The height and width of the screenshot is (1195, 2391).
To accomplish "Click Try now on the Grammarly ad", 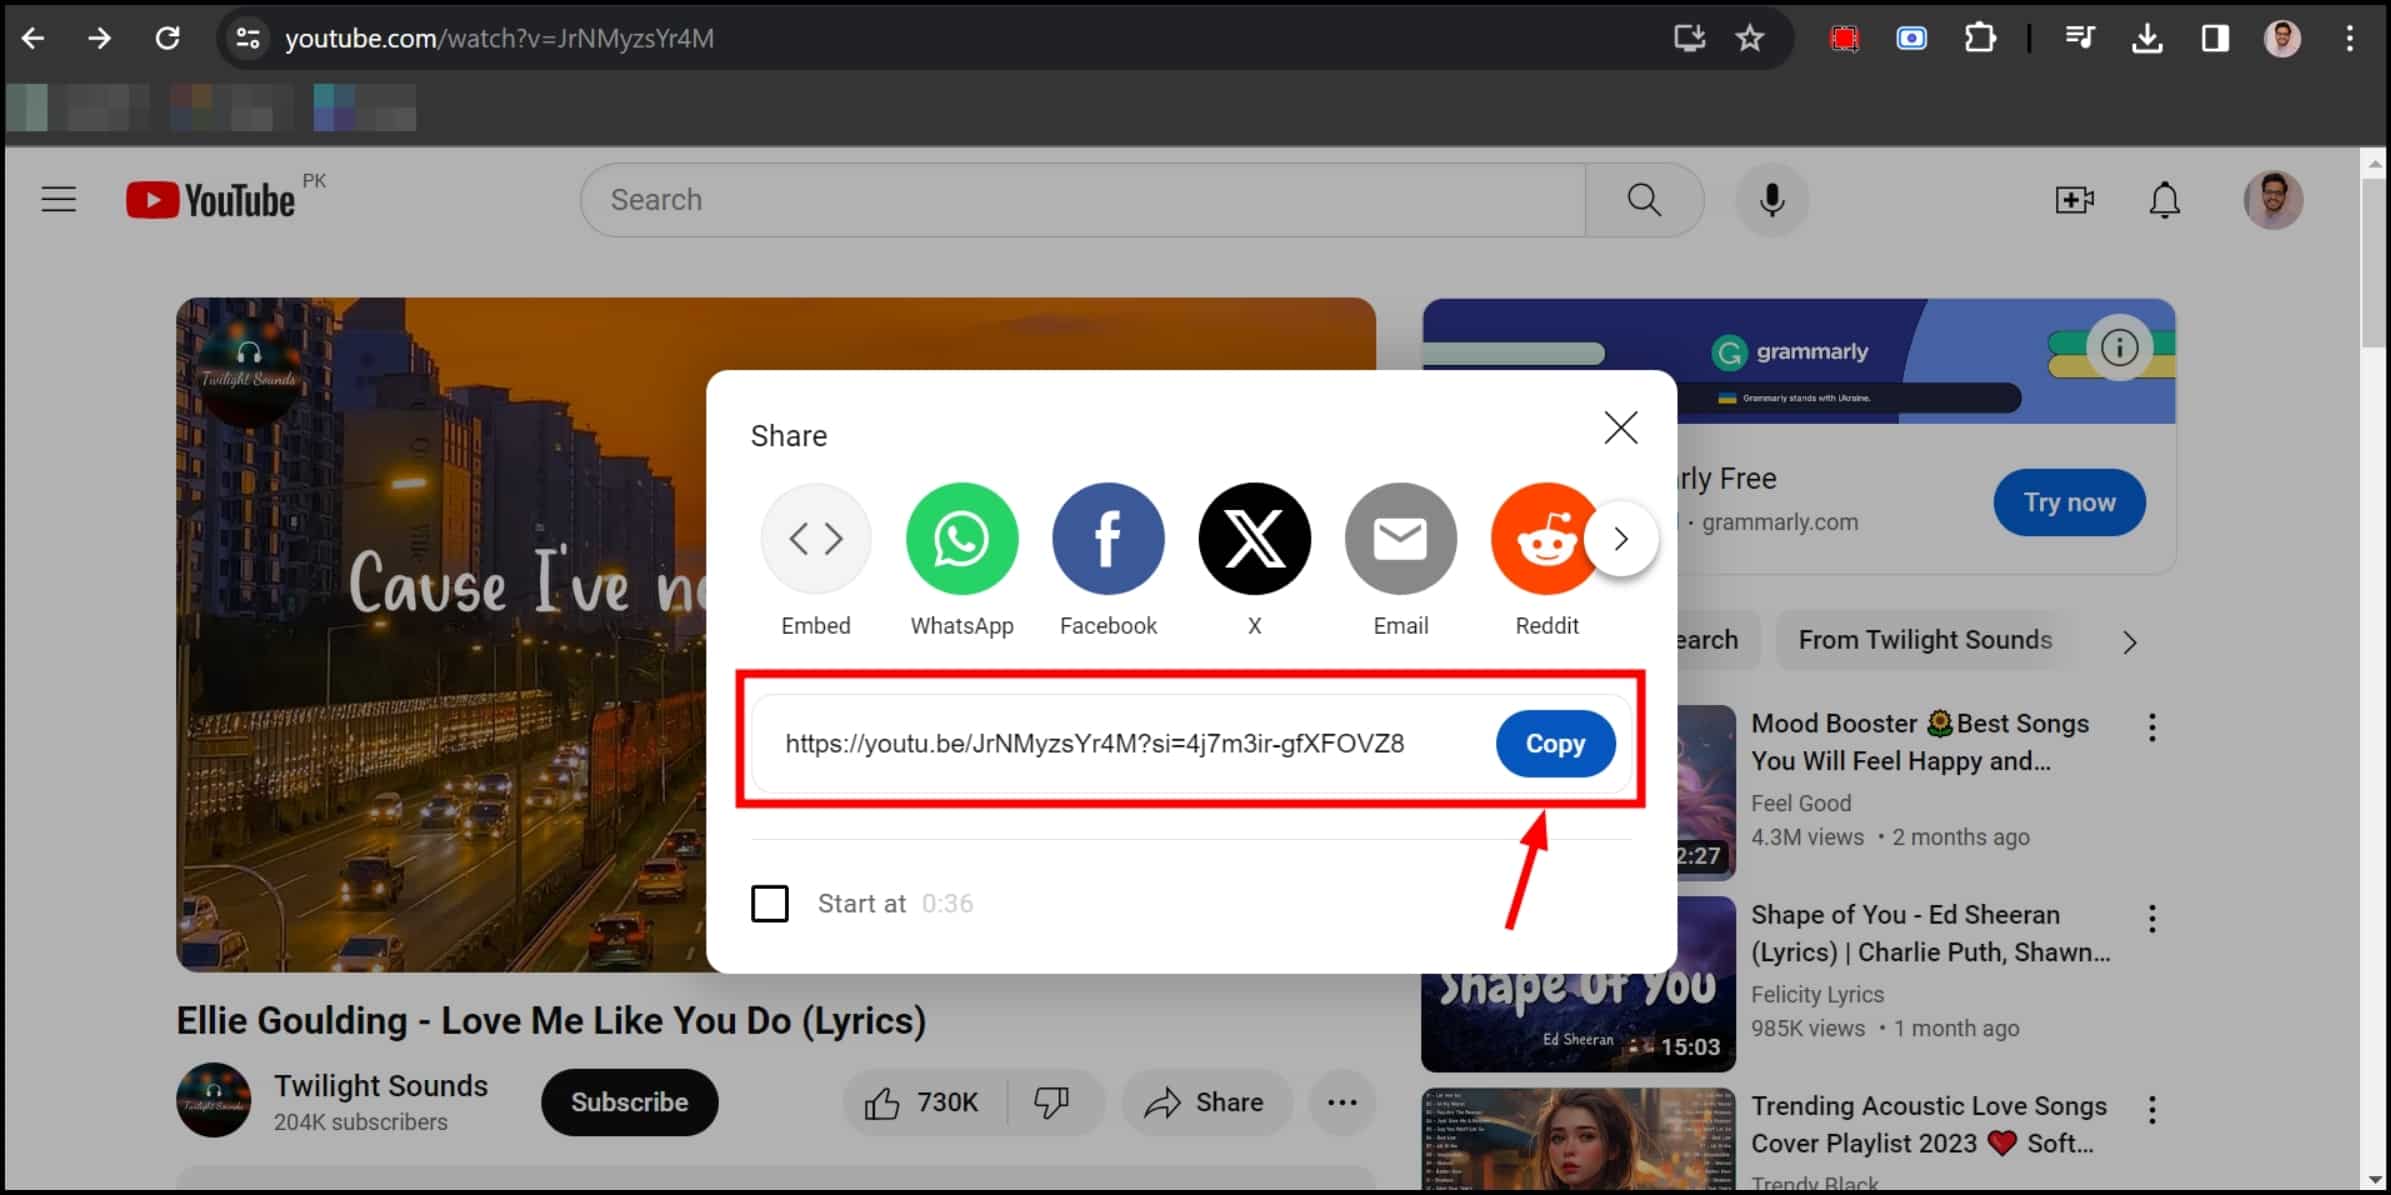I will pos(2069,502).
